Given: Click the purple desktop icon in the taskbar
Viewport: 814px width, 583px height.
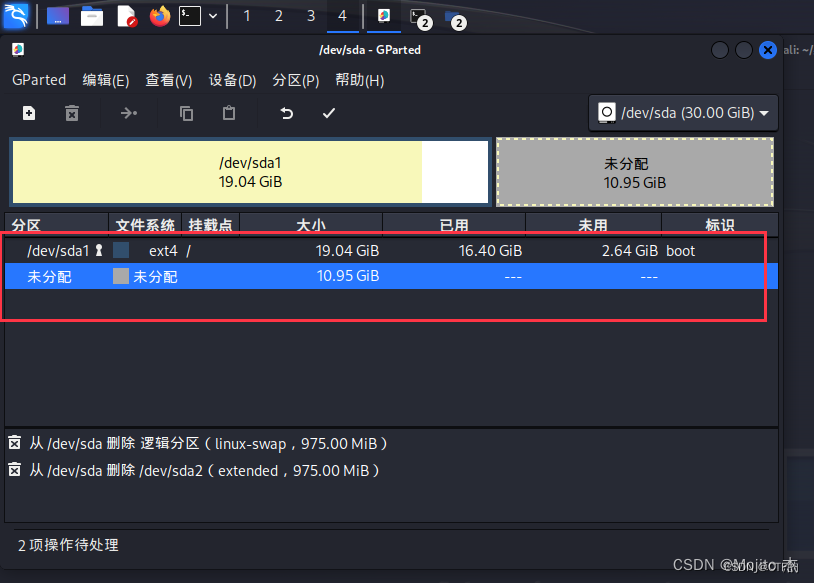Looking at the screenshot, I should tap(58, 16).
